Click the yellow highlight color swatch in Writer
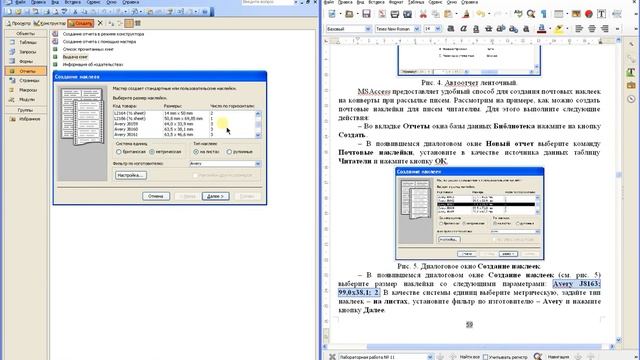This screenshot has width=640, height=360. pos(559,29)
